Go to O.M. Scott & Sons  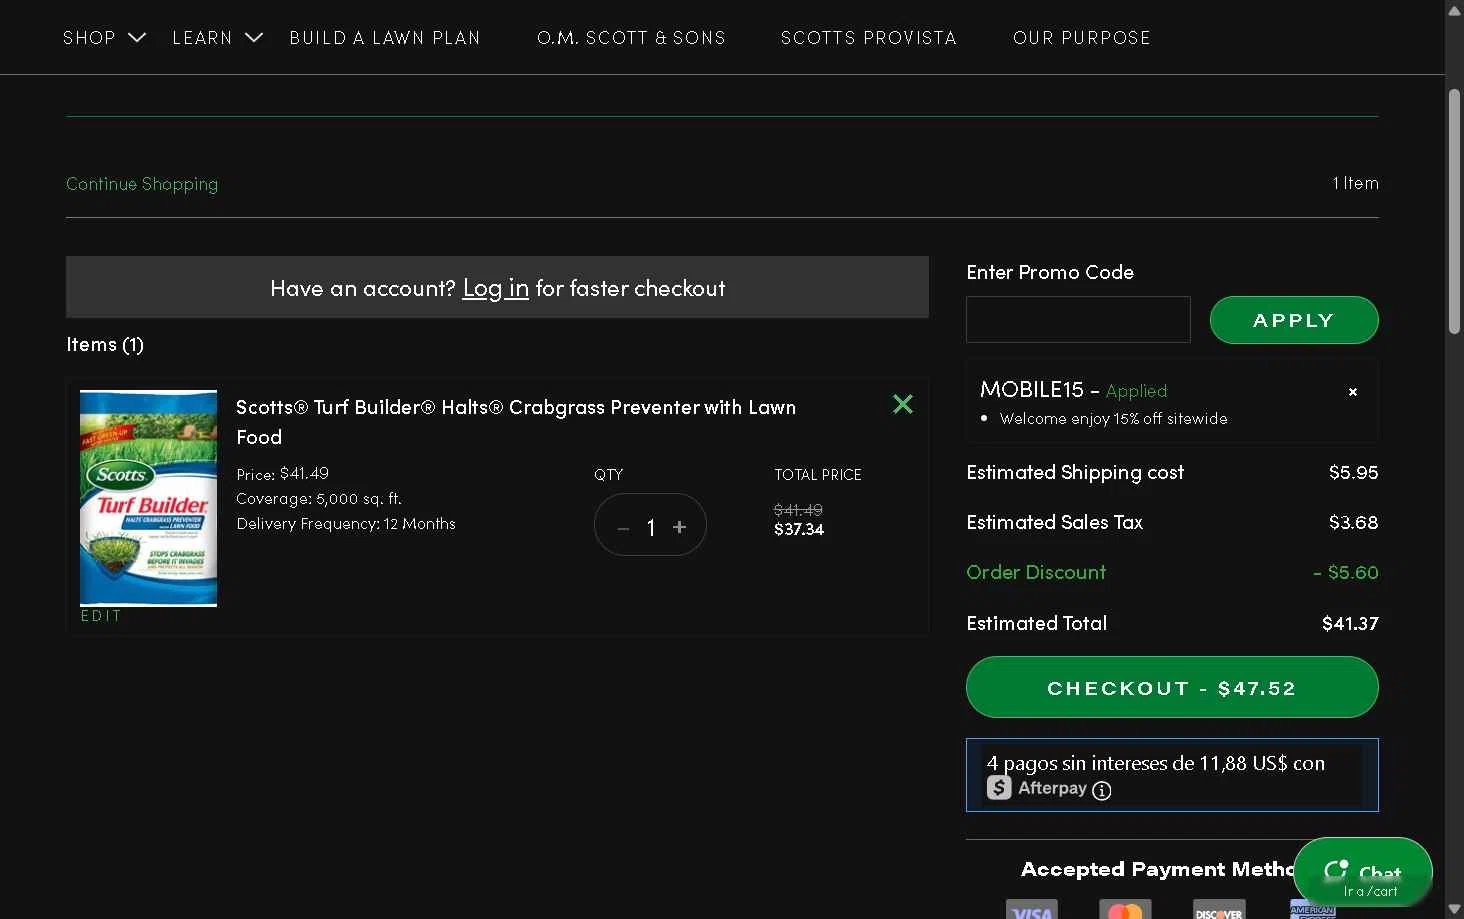(631, 37)
